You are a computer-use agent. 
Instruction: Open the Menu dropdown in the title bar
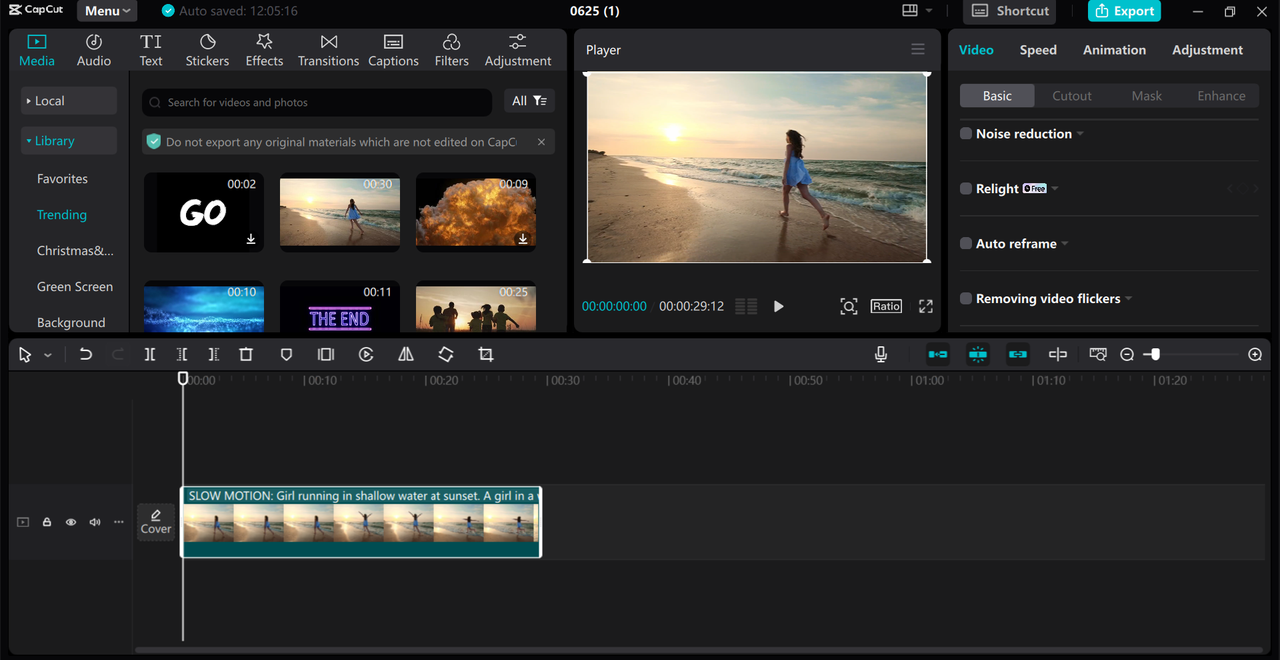[106, 11]
